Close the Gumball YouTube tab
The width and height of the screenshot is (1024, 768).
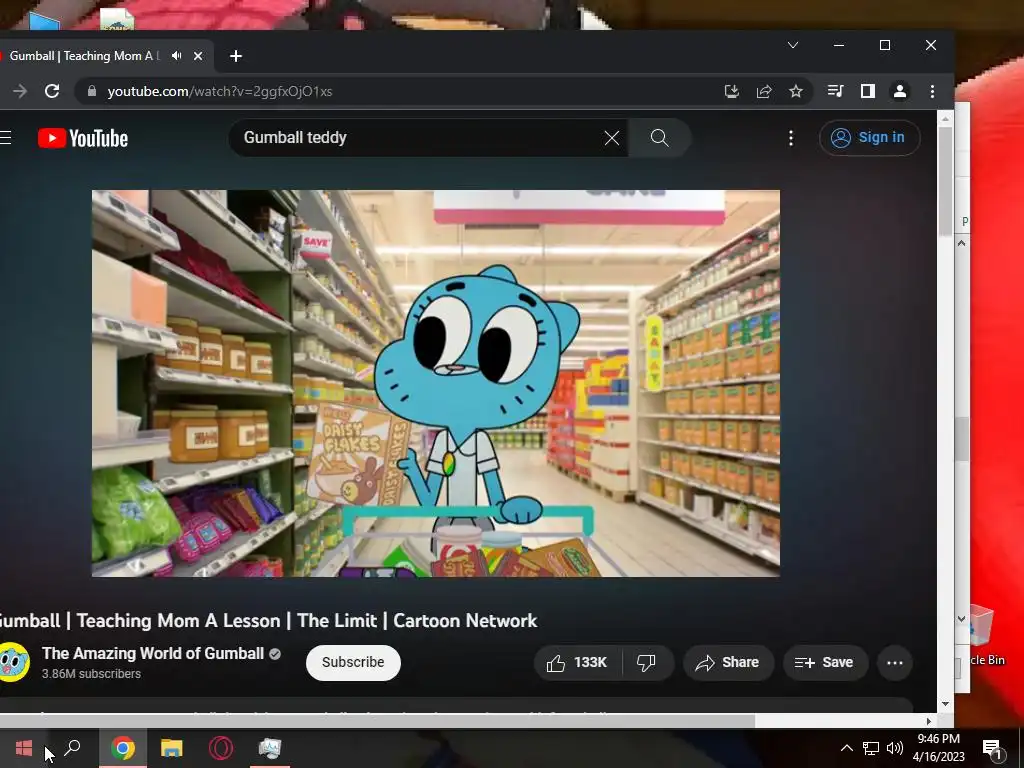click(x=198, y=56)
